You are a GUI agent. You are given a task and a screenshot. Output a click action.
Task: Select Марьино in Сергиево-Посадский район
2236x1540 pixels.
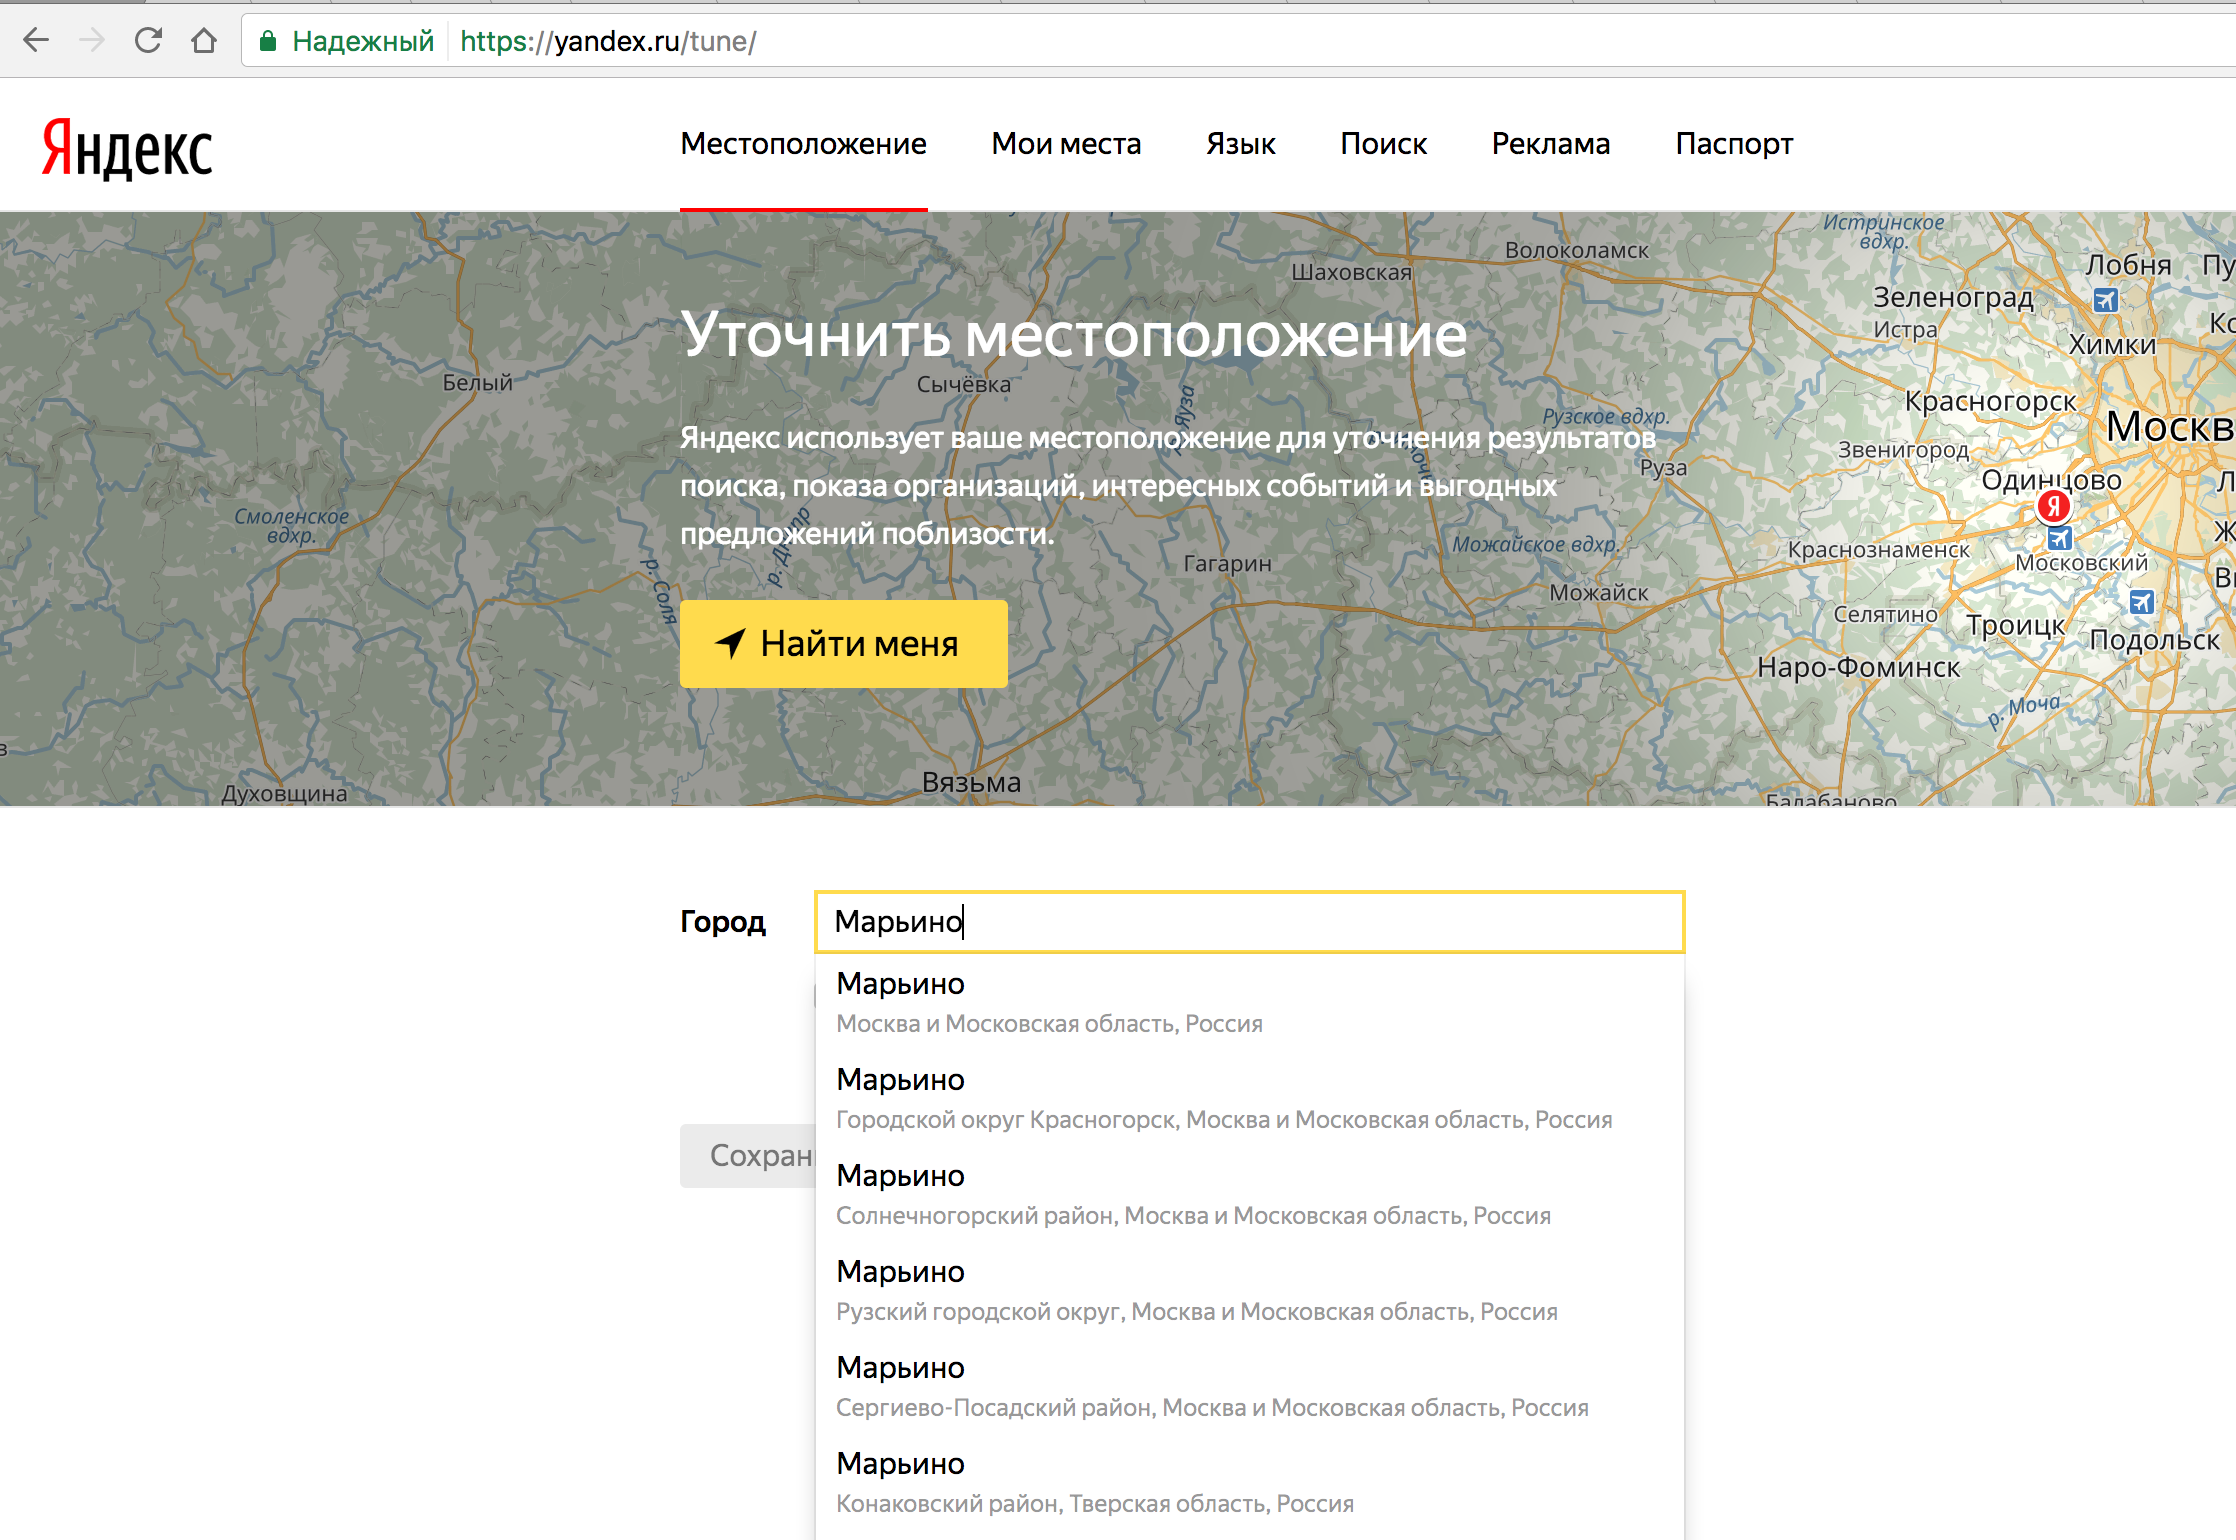tap(1249, 1386)
